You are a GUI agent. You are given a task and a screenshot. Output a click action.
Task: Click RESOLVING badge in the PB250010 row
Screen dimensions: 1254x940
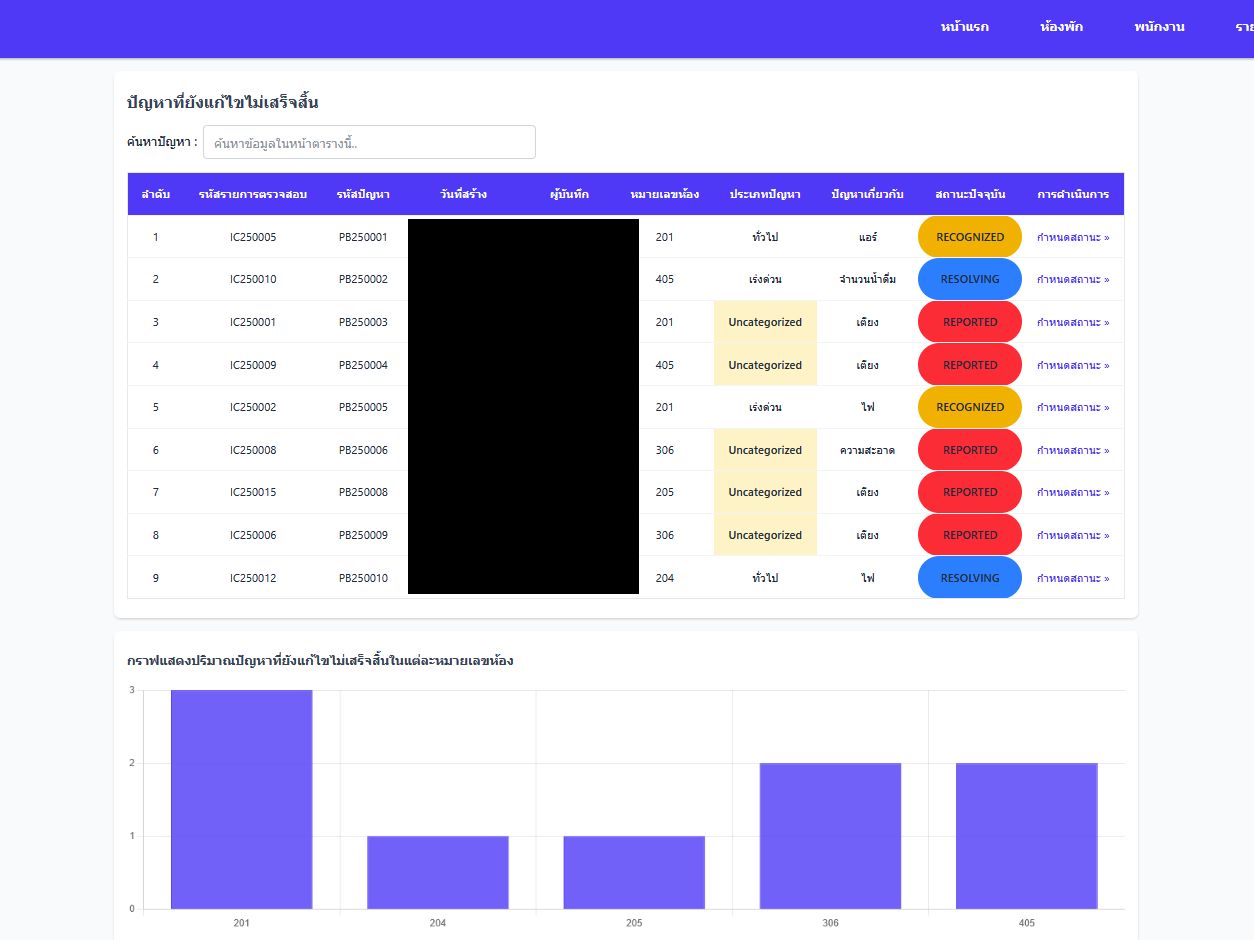point(969,578)
